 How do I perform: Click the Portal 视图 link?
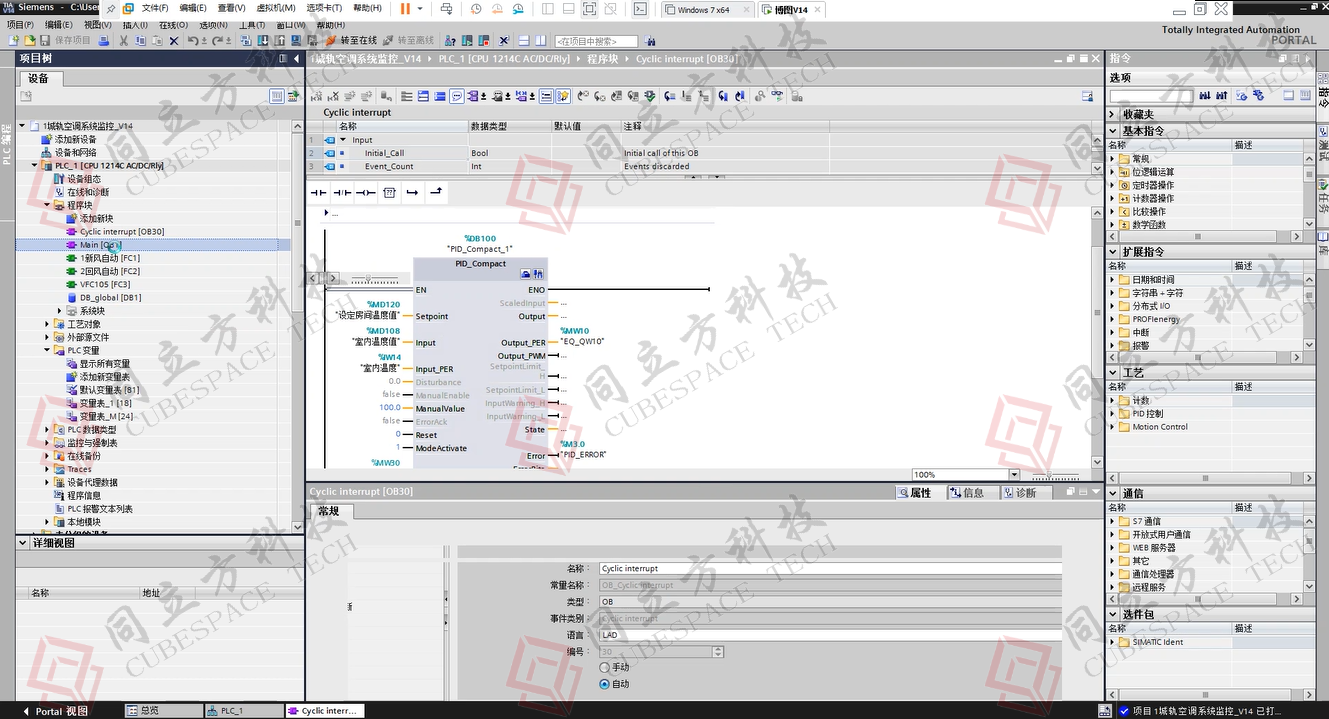coord(61,711)
